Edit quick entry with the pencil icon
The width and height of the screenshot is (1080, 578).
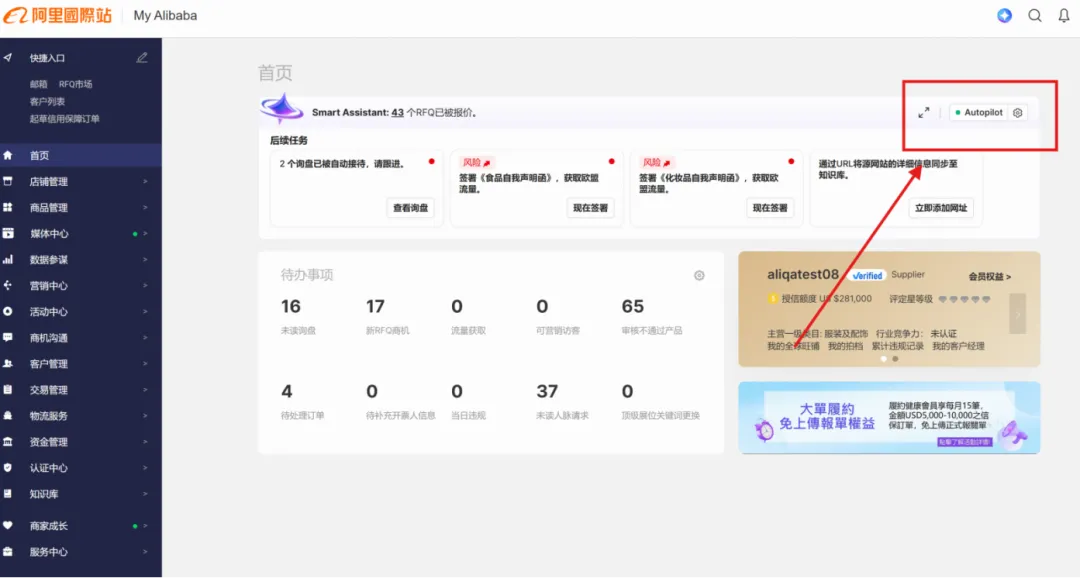click(x=142, y=58)
